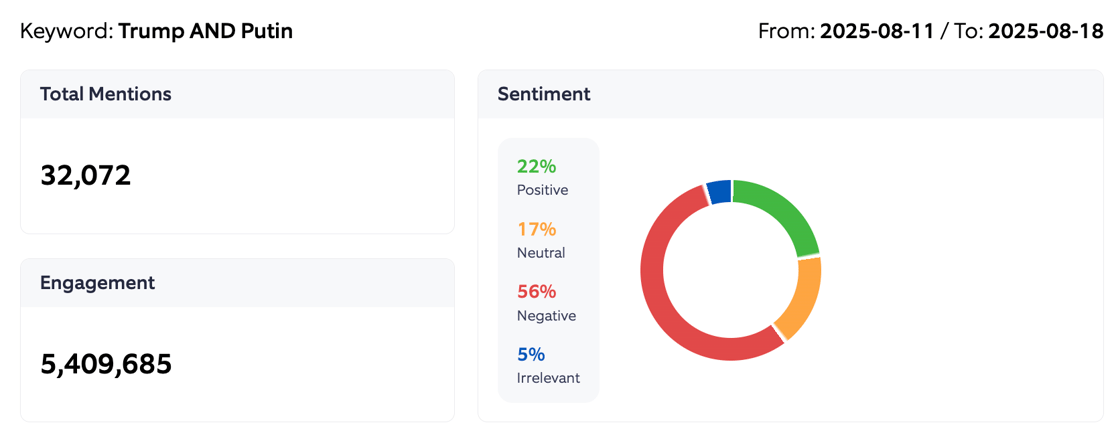Click the blue Irrelevant donut chart segment
Screen dimensions: 1120x443
click(x=719, y=191)
